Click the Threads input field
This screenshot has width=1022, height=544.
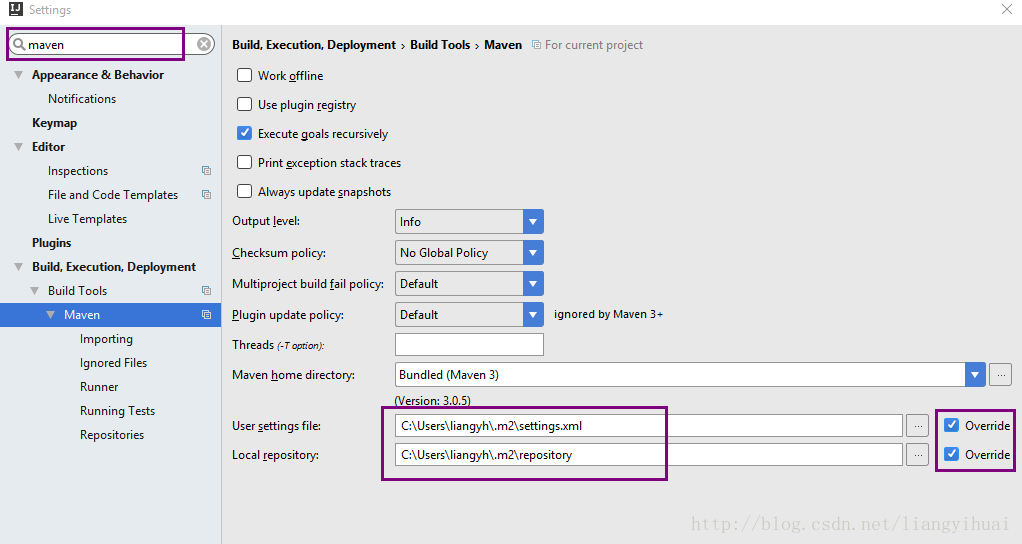point(469,345)
